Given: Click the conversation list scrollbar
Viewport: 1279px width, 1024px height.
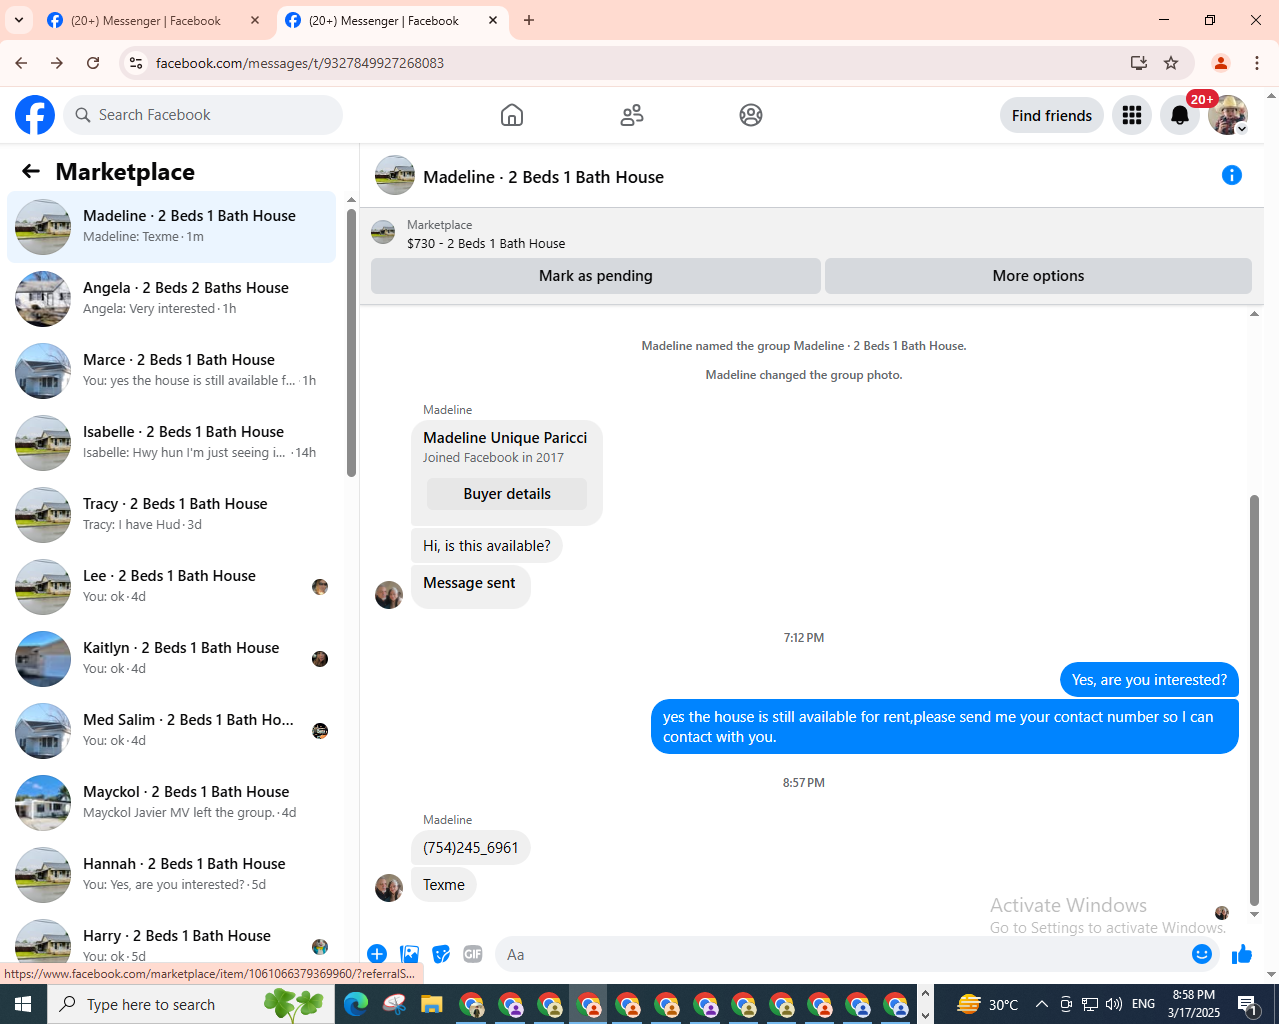Looking at the screenshot, I should (x=351, y=343).
